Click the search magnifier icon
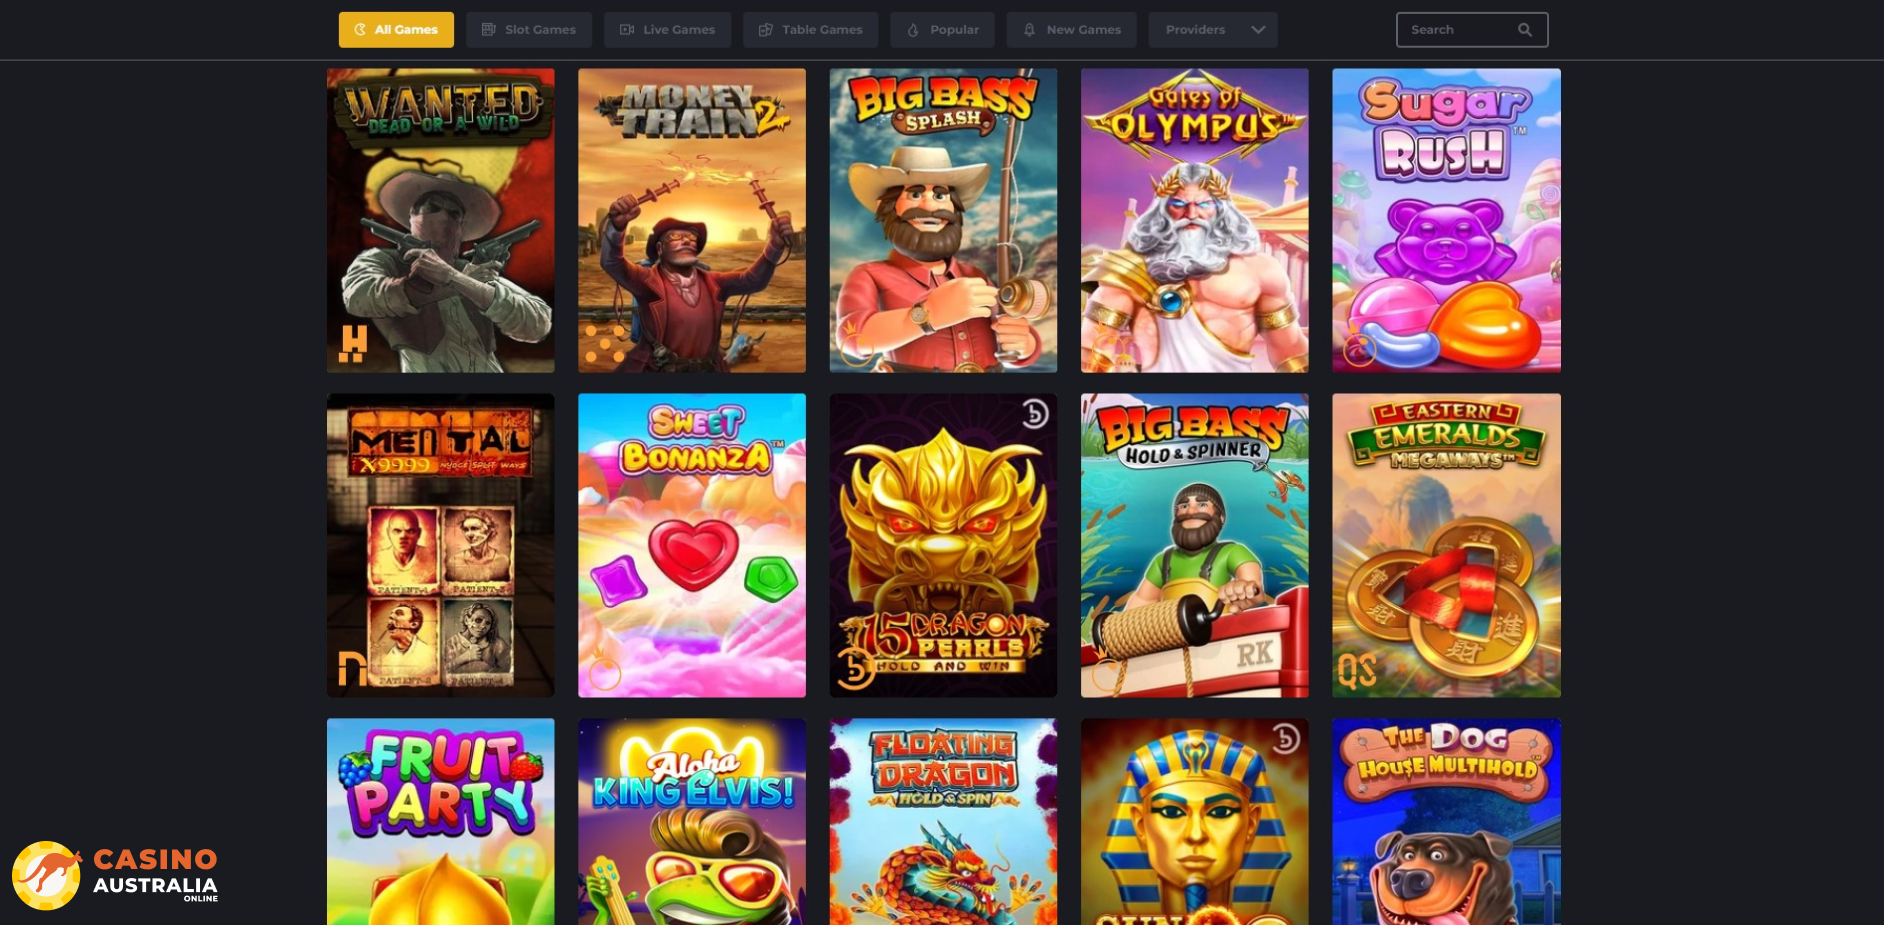 pos(1524,30)
